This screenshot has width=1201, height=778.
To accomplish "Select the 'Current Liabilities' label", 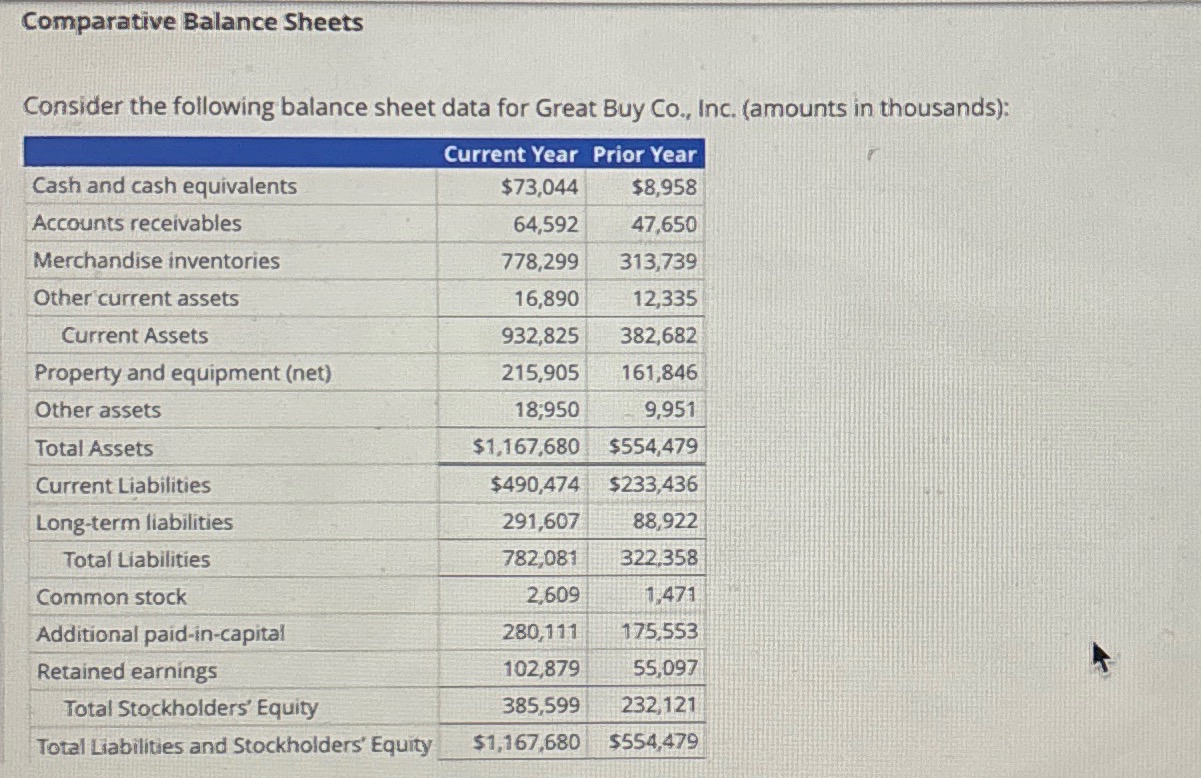I will point(124,486).
